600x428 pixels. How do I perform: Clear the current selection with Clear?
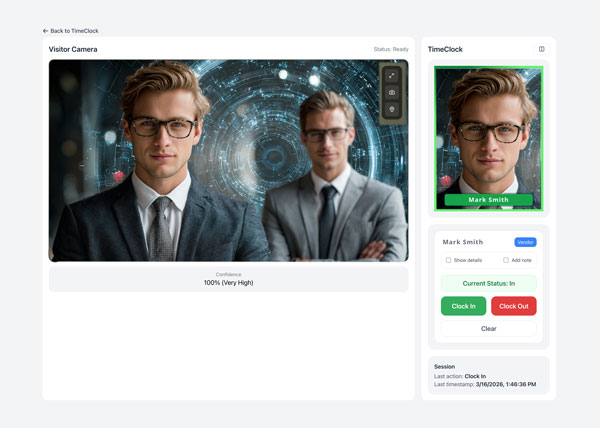pyautogui.click(x=489, y=329)
